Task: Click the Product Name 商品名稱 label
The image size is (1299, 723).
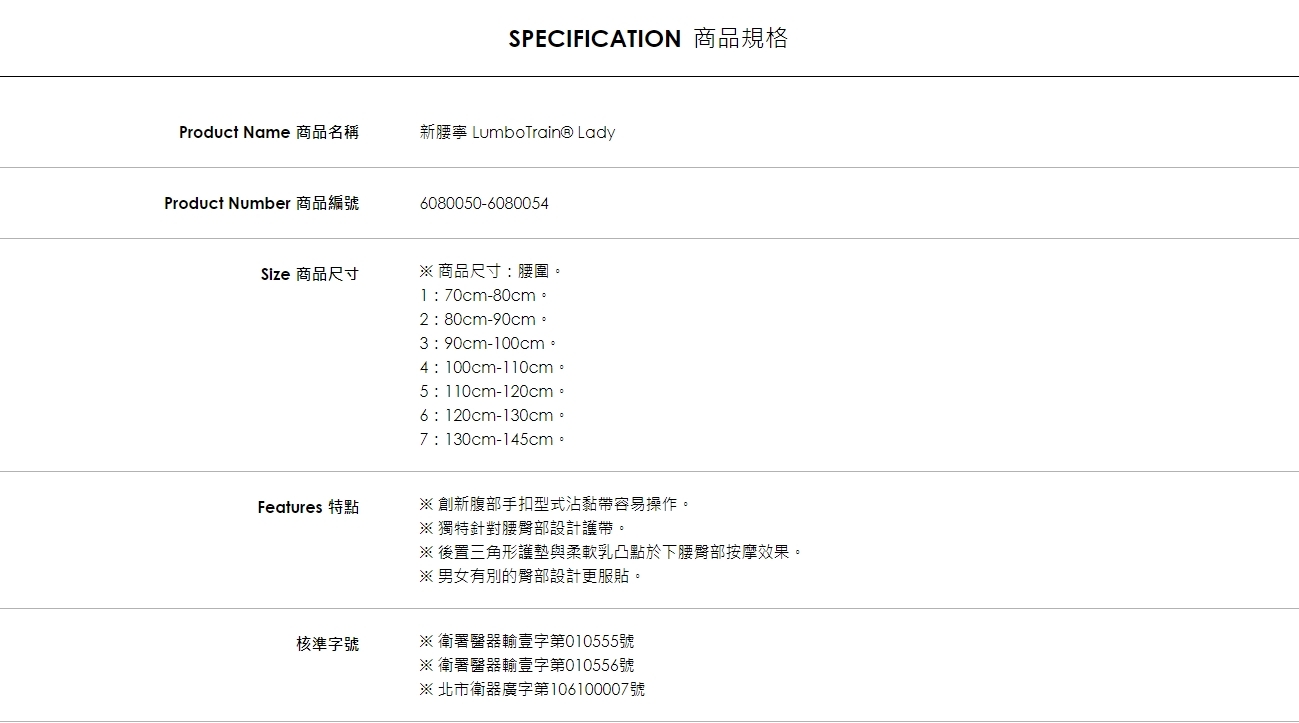Action: [x=268, y=132]
